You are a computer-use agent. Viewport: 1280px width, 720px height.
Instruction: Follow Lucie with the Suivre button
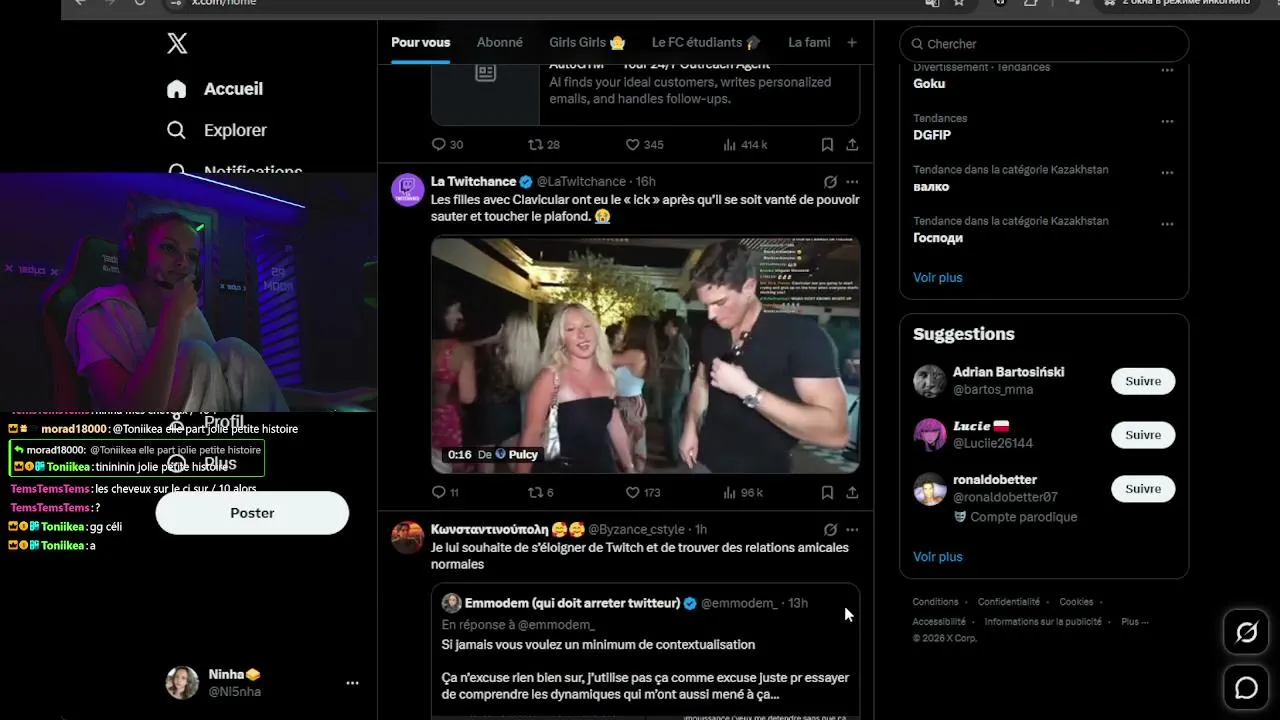1143,435
